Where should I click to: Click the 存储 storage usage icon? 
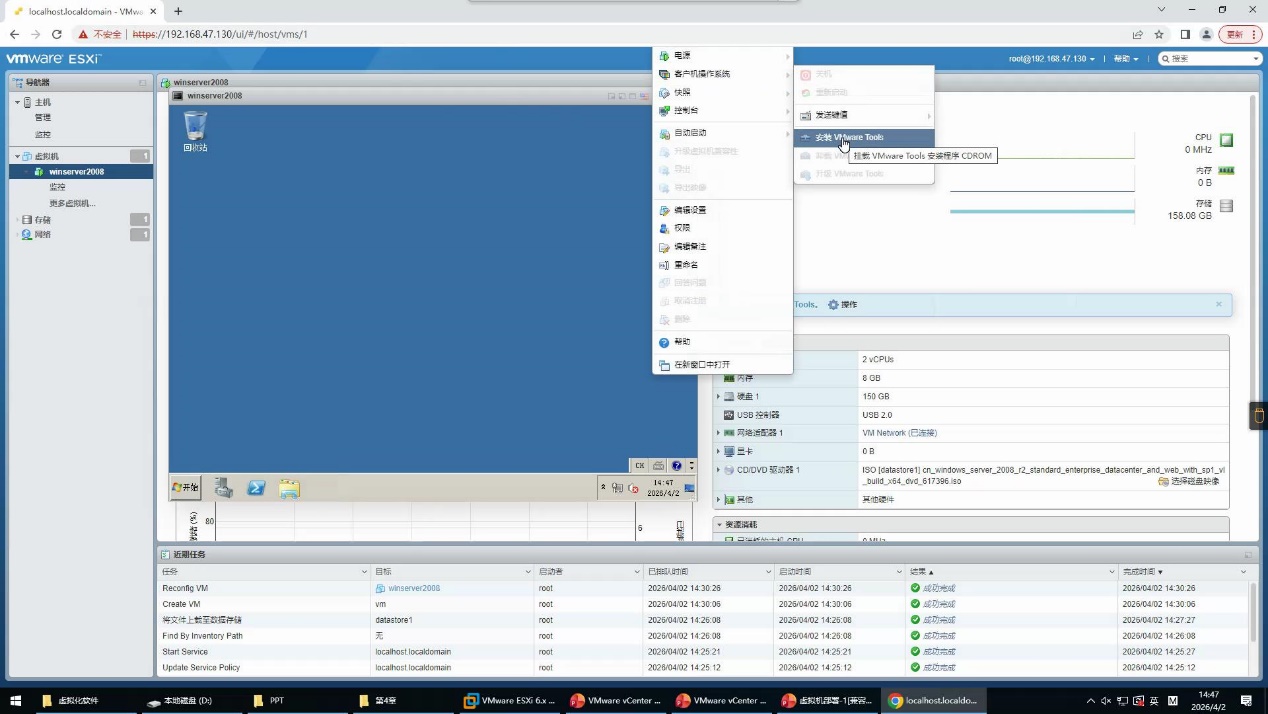pos(1226,206)
